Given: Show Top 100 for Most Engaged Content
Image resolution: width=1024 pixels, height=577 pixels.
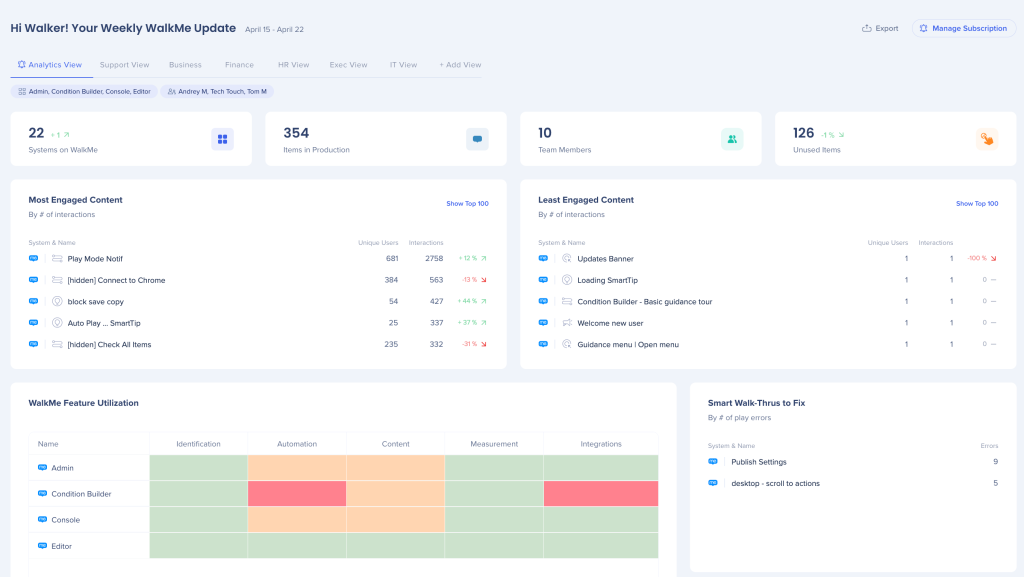Looking at the screenshot, I should (467, 204).
